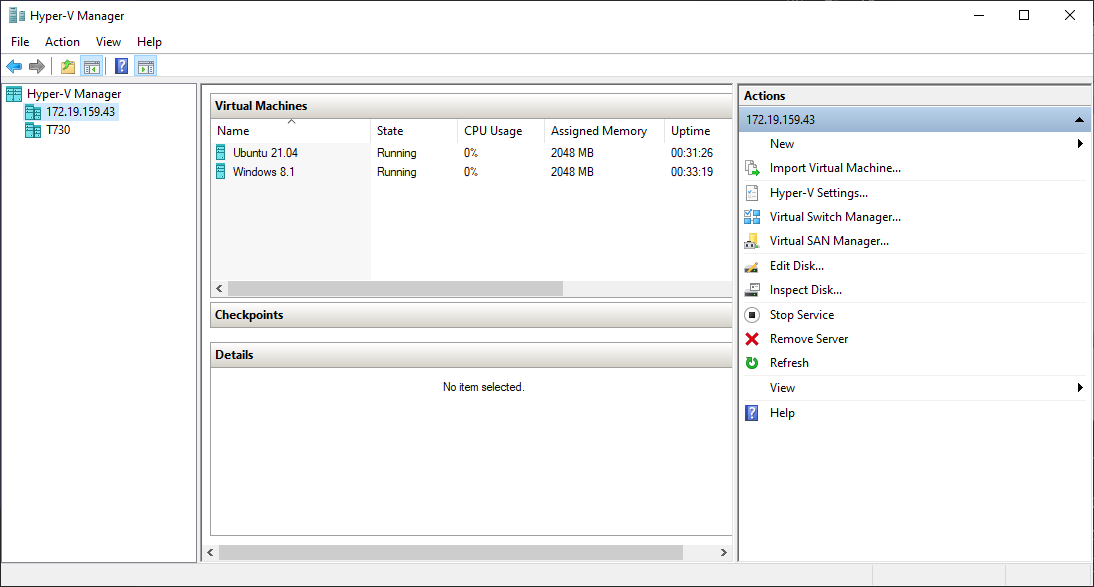
Task: Click the Uptime column header
Action: point(698,131)
